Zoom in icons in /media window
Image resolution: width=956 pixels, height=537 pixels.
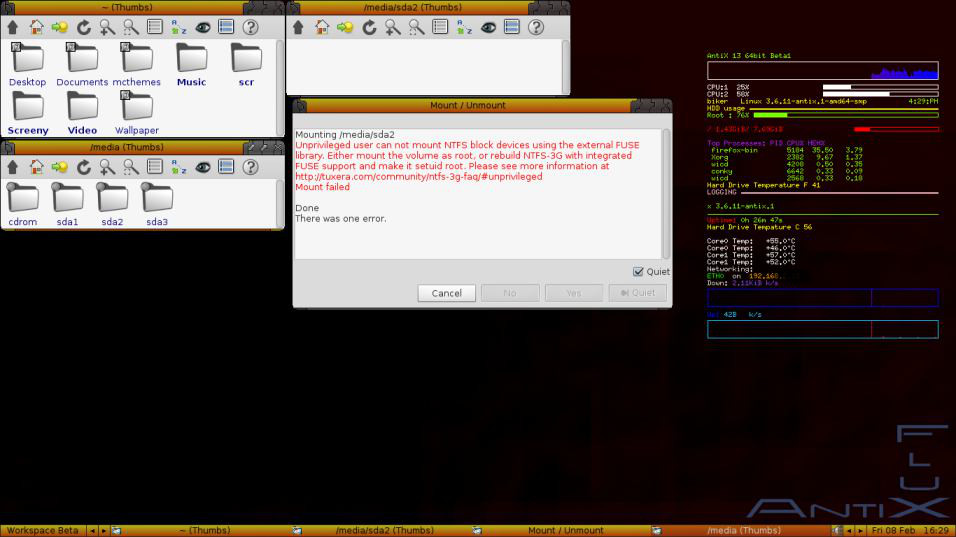pos(107,166)
